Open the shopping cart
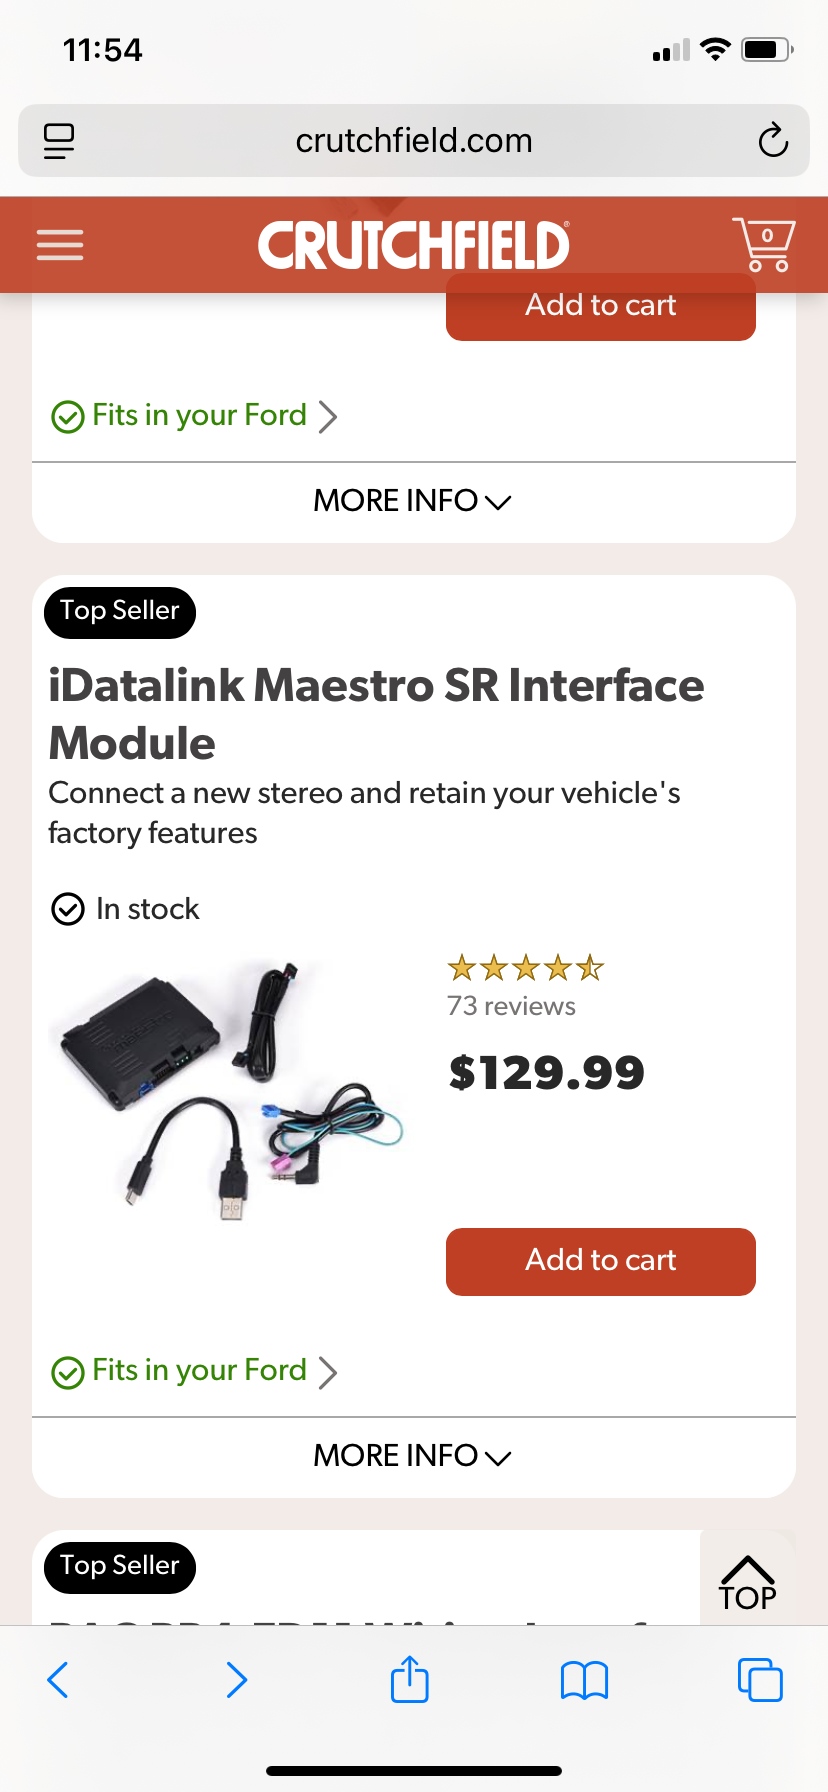Image resolution: width=828 pixels, height=1792 pixels. click(763, 244)
